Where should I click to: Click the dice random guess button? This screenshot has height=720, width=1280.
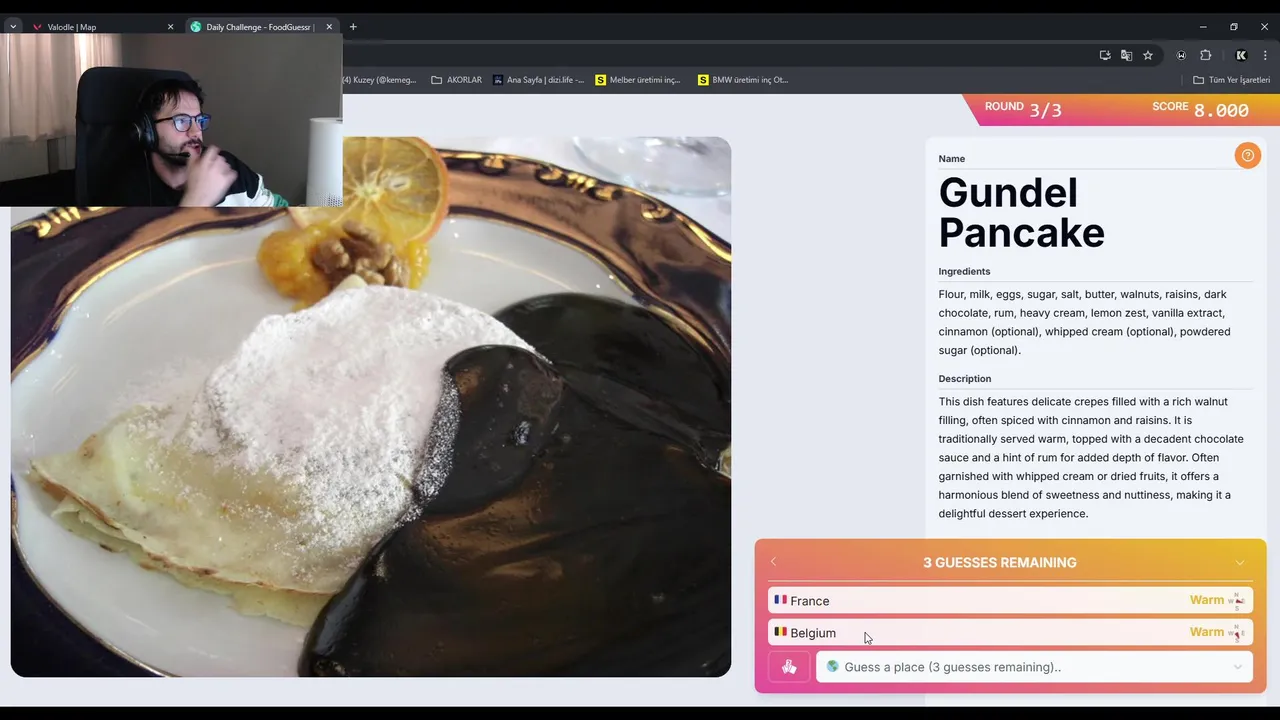coord(789,667)
